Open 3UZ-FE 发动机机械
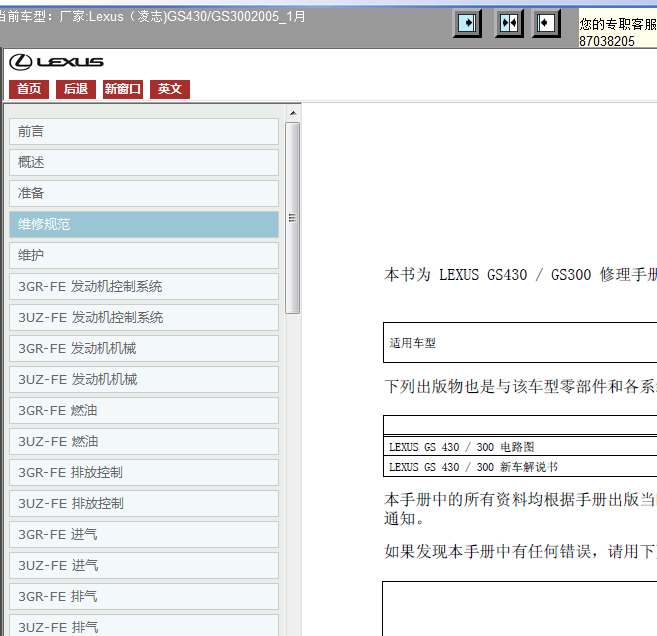 tap(144, 380)
